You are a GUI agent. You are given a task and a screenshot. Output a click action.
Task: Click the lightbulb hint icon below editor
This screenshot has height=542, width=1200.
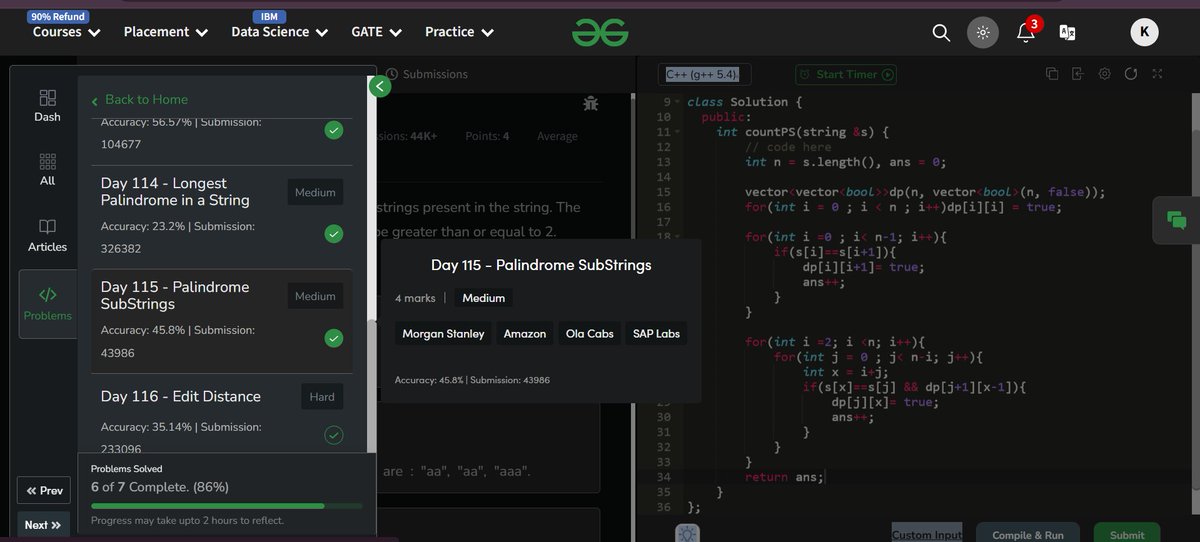tap(687, 534)
